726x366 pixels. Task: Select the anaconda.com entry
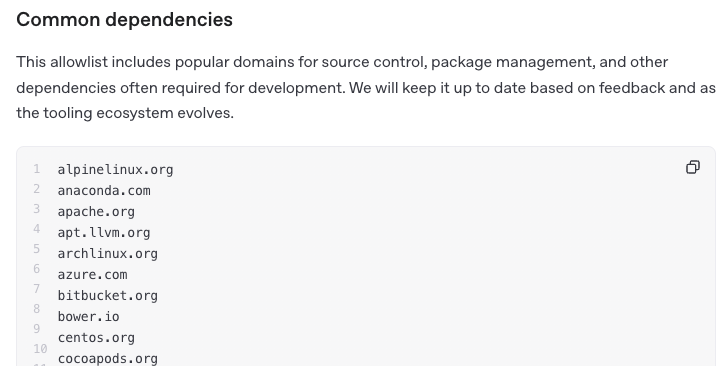[104, 191]
